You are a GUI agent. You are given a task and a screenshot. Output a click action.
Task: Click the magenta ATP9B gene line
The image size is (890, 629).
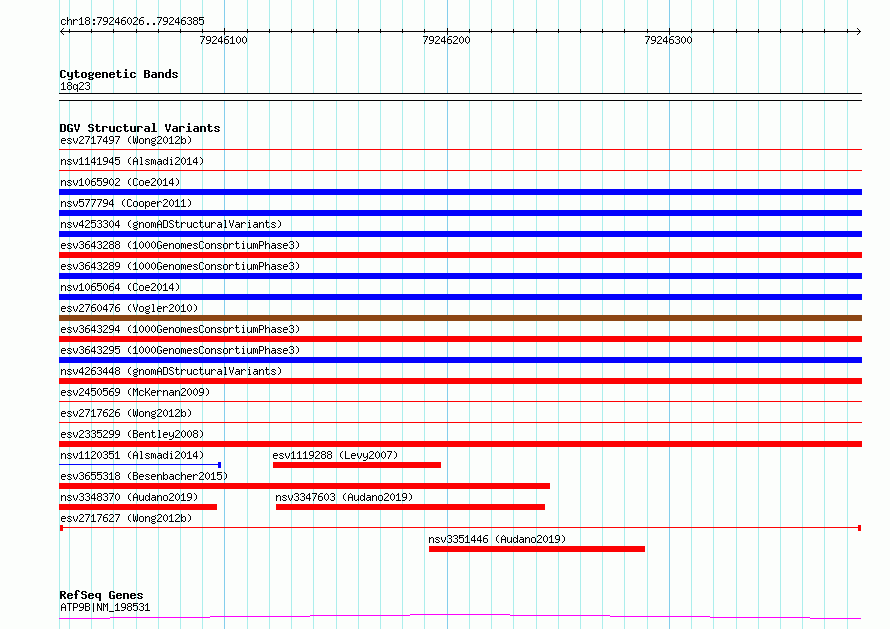point(460,617)
